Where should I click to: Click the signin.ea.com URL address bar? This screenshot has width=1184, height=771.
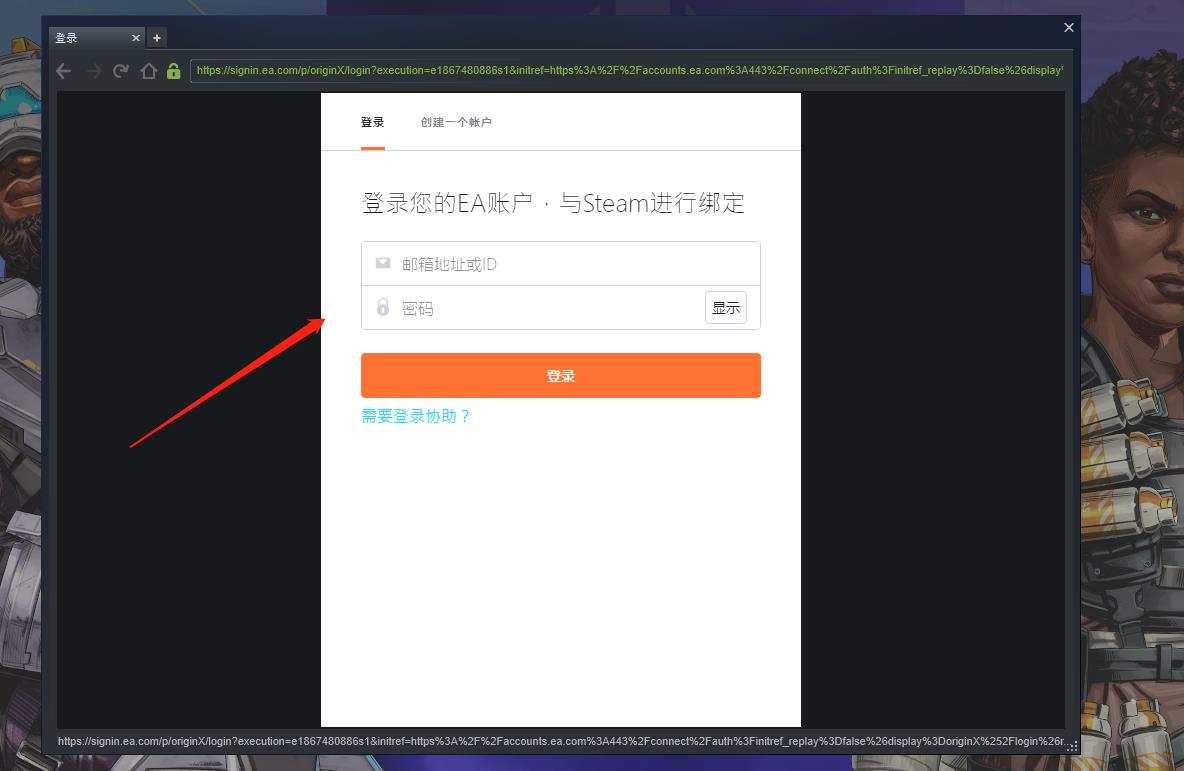[x=628, y=71]
